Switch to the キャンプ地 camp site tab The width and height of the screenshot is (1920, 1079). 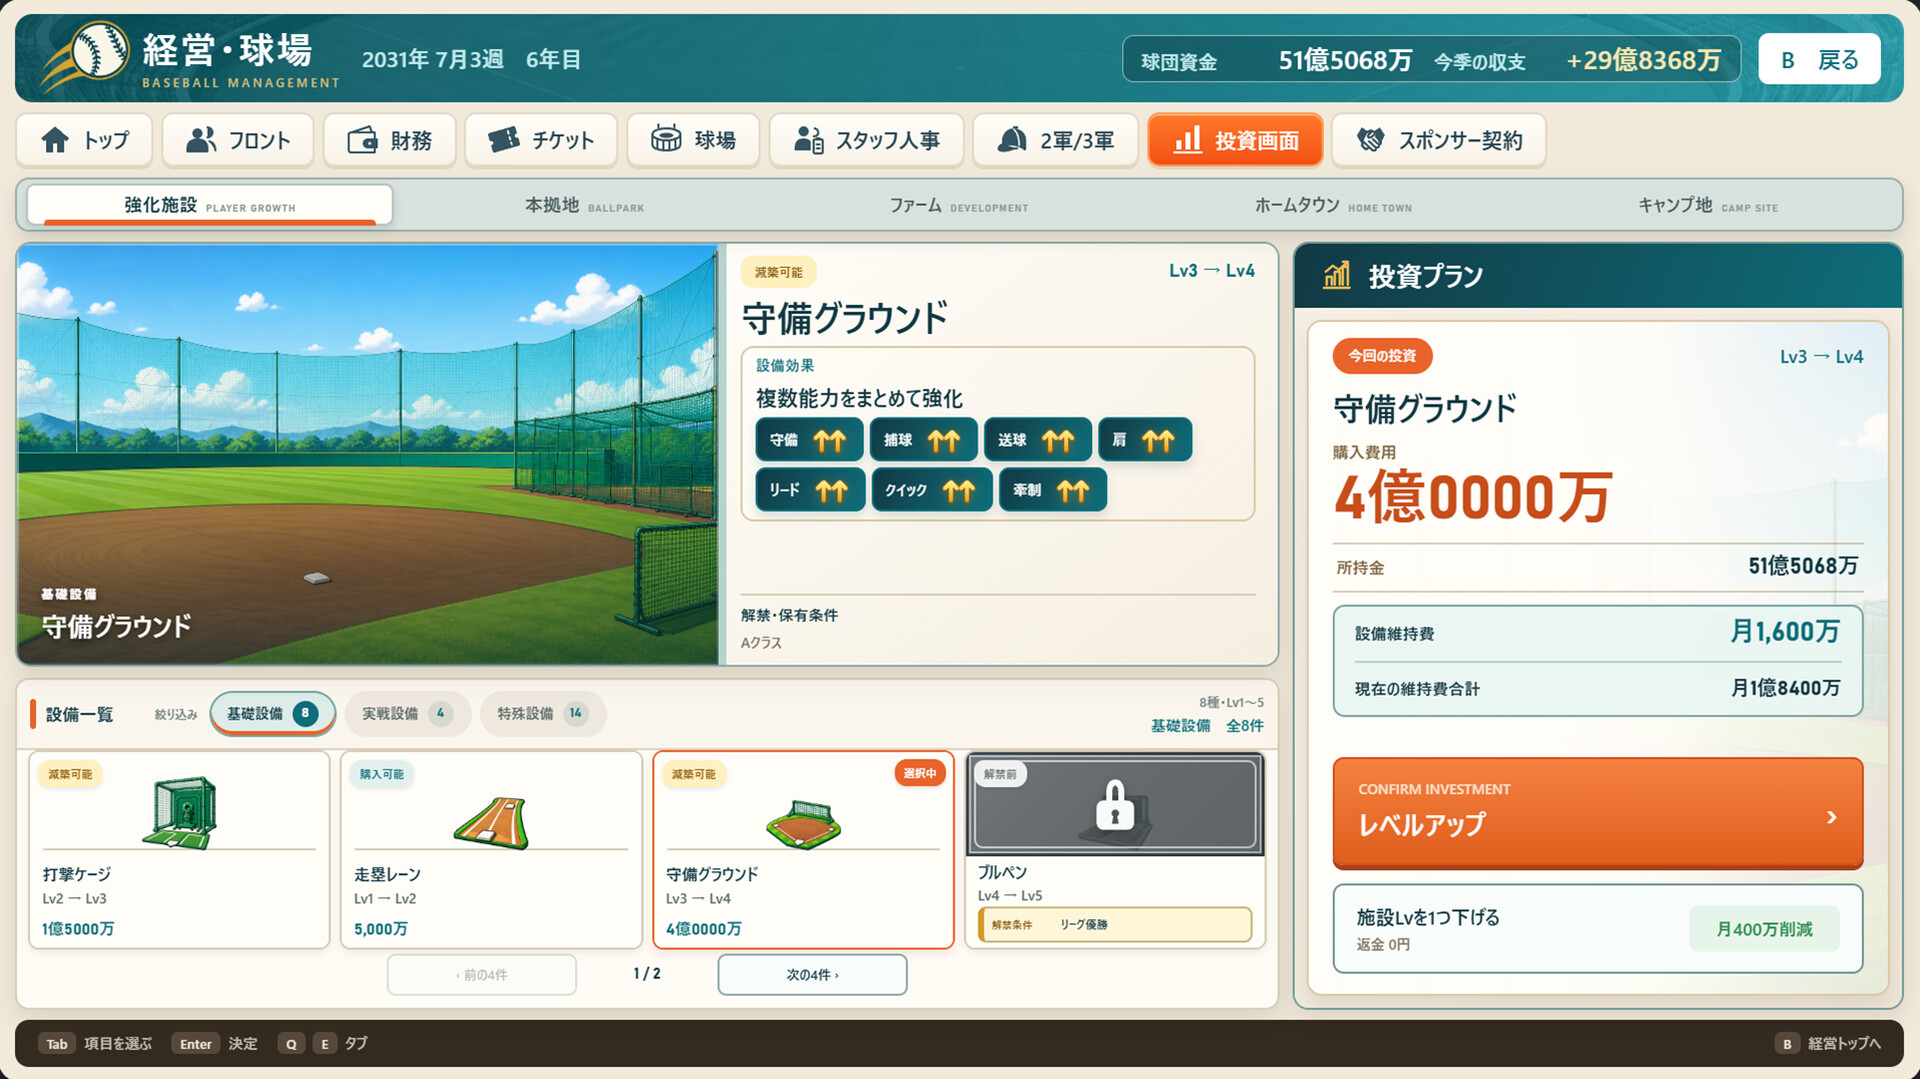tap(1708, 205)
